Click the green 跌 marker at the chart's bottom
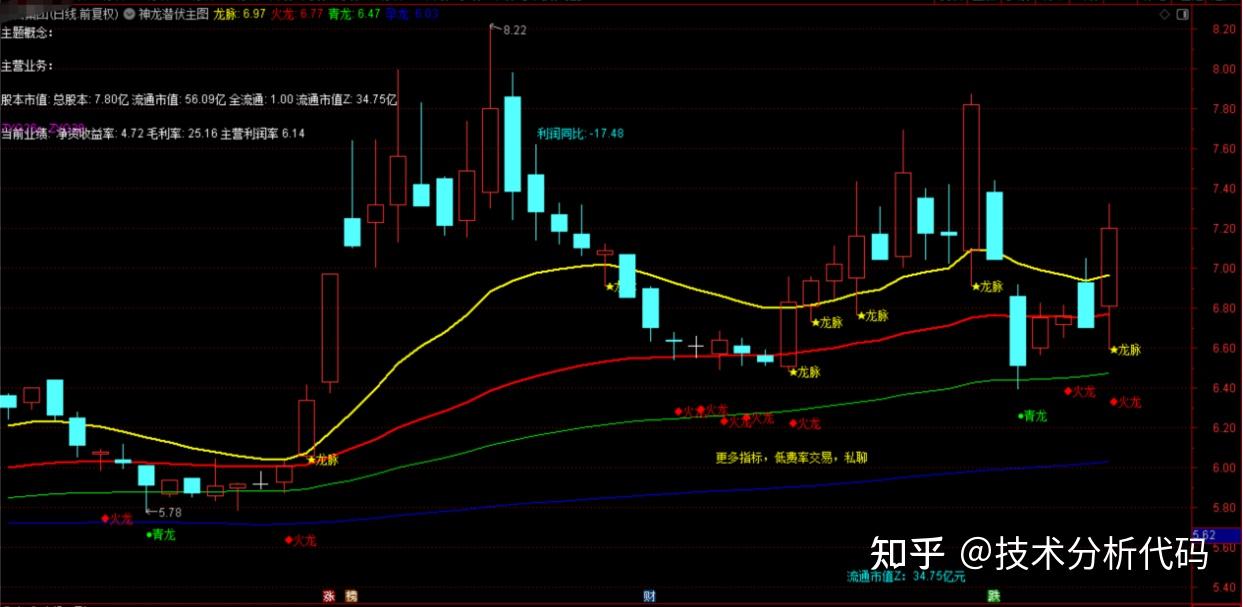Image resolution: width=1243 pixels, height=607 pixels. (994, 596)
